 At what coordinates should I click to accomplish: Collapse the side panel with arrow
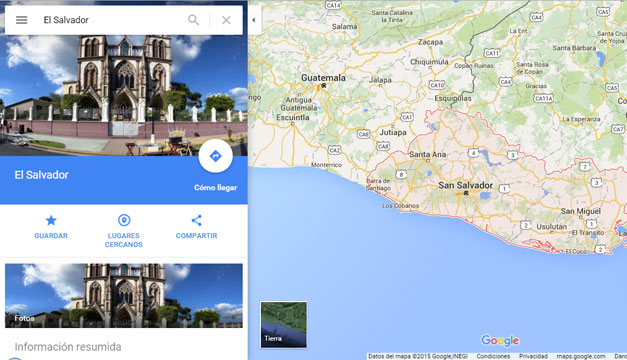click(254, 20)
